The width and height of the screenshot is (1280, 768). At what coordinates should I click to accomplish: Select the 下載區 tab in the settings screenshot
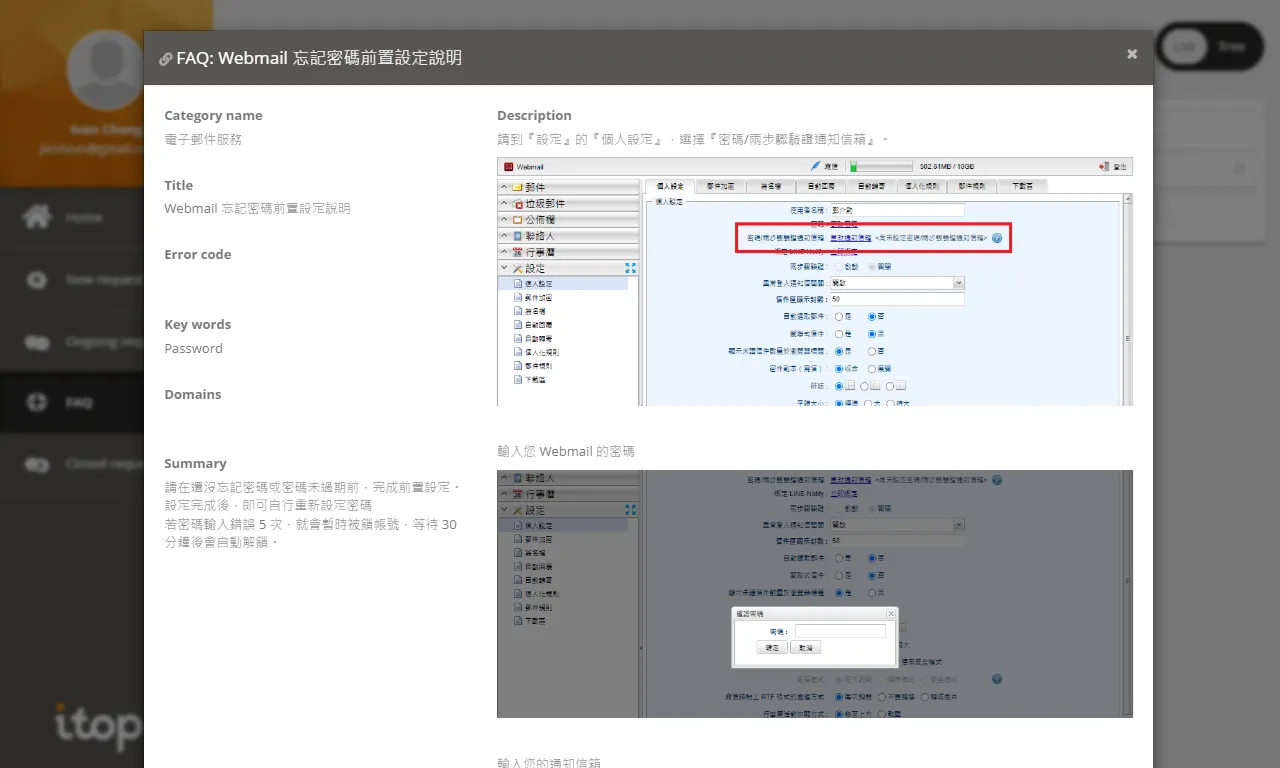(x=1022, y=186)
